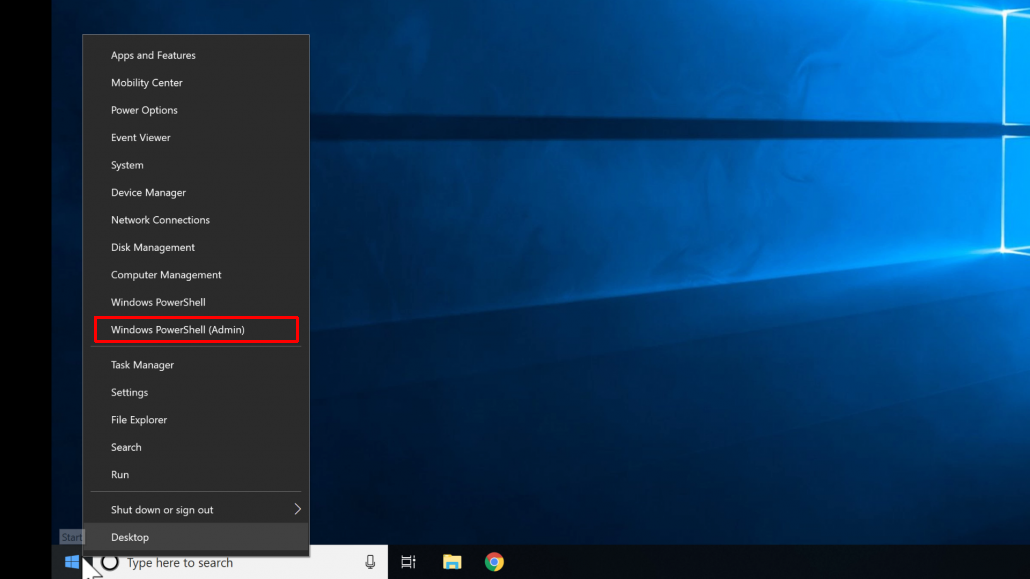Expand the 'Shut down or sign out' arrow

298,509
